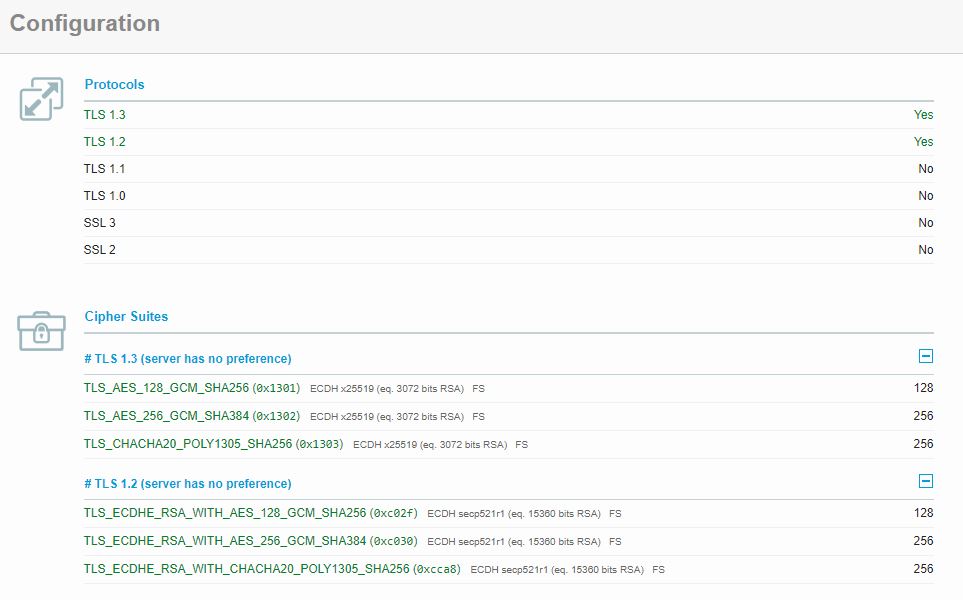The image size is (963, 600).
Task: Click the Configuration page title
Action: tap(85, 23)
